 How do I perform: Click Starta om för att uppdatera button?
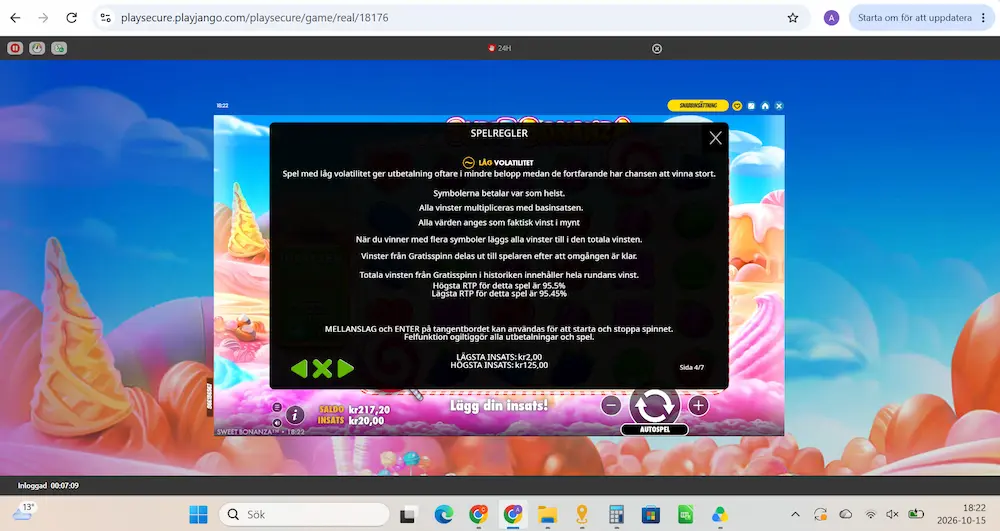(915, 18)
